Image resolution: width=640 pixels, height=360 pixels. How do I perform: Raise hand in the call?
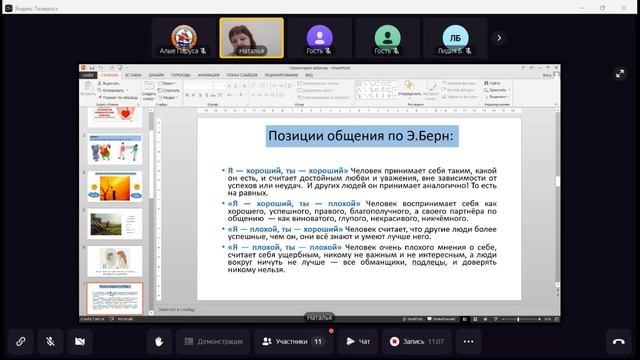pyautogui.click(x=159, y=341)
